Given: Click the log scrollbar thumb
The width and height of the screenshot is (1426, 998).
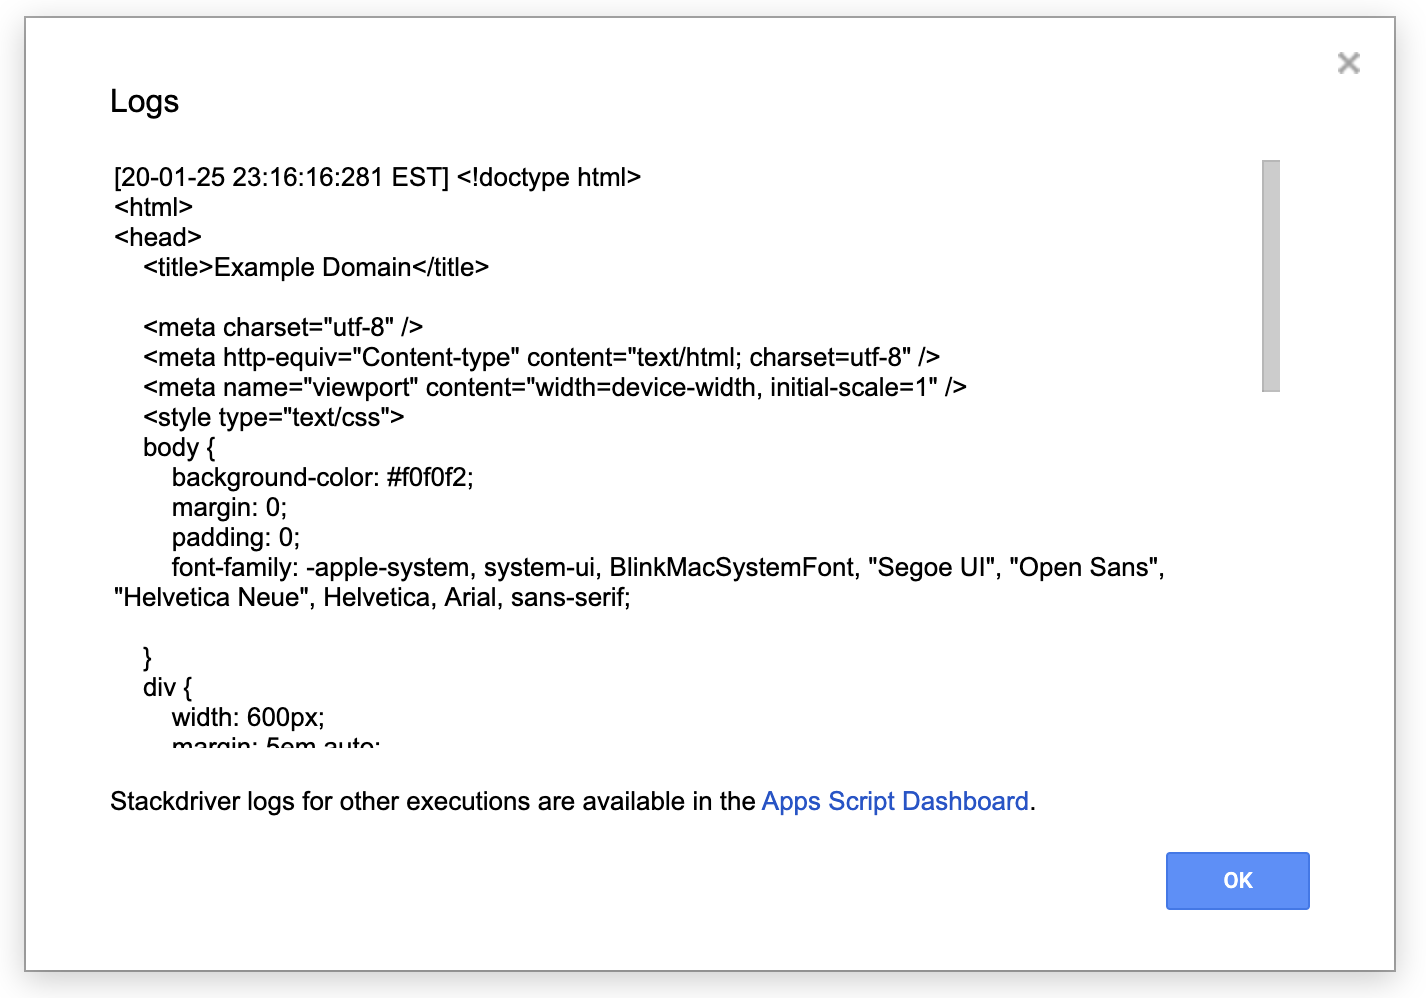Looking at the screenshot, I should tap(1271, 275).
